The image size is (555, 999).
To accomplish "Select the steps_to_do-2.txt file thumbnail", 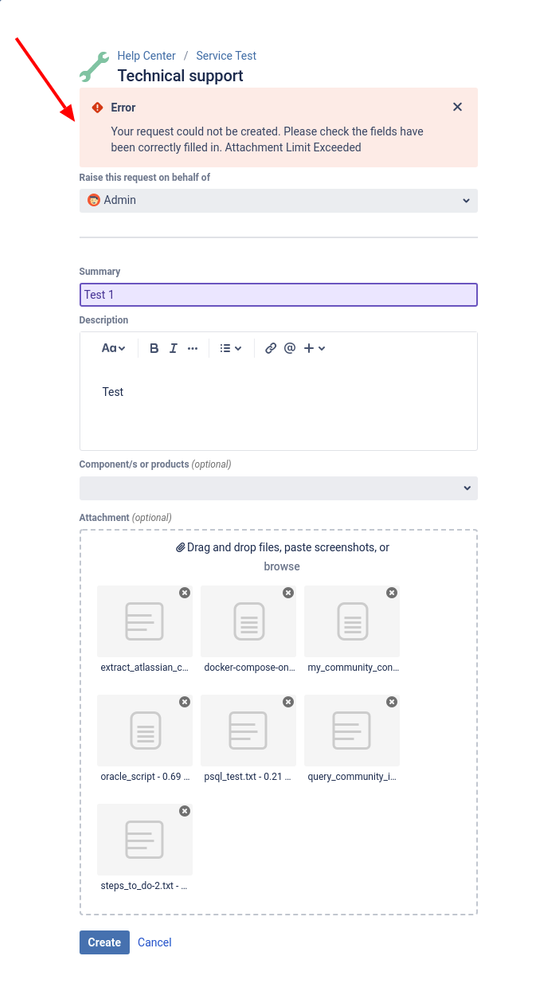I will 145,839.
